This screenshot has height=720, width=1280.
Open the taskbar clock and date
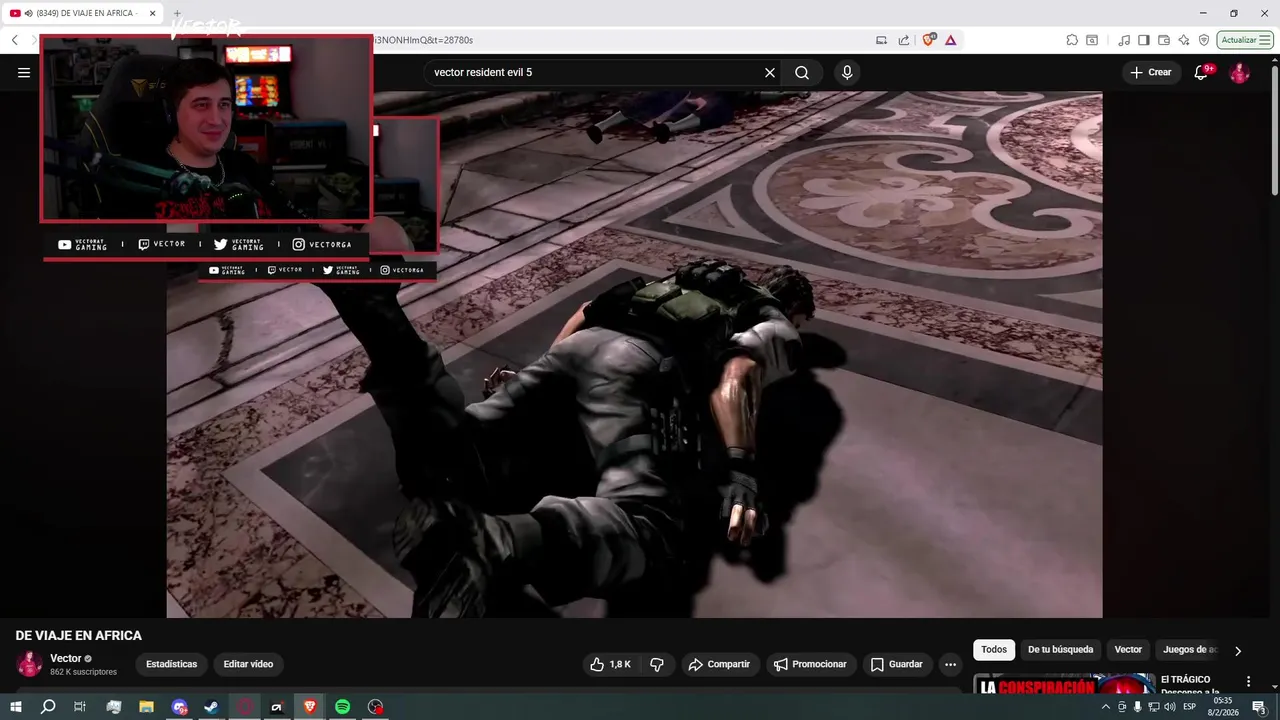coord(1223,707)
